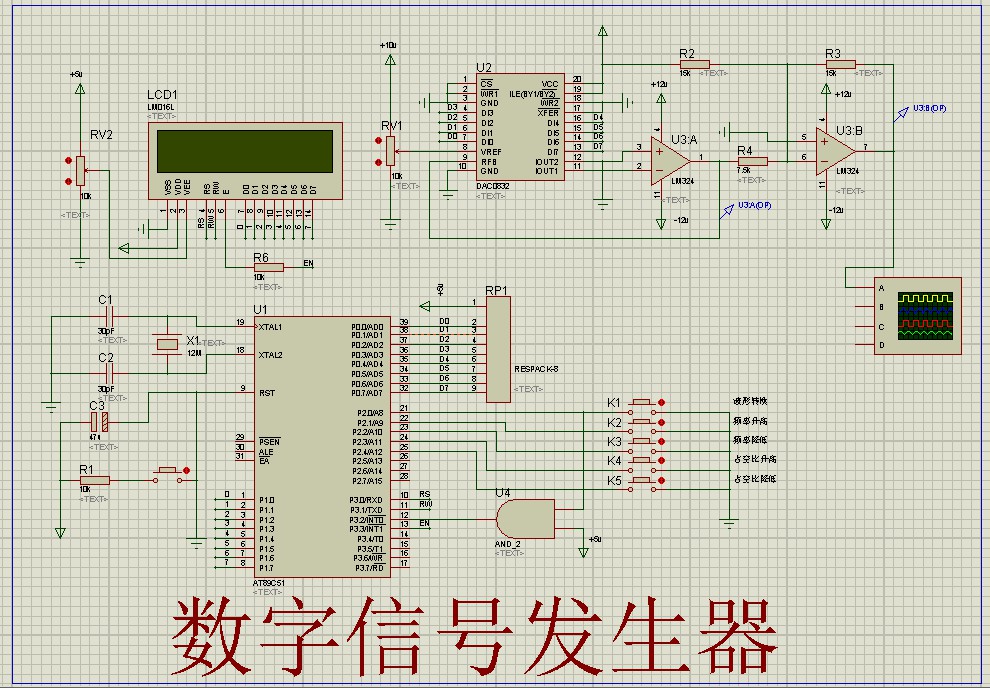This screenshot has width=990, height=688.
Task: Select the RV1 potentiometer body
Action: click(x=390, y=151)
